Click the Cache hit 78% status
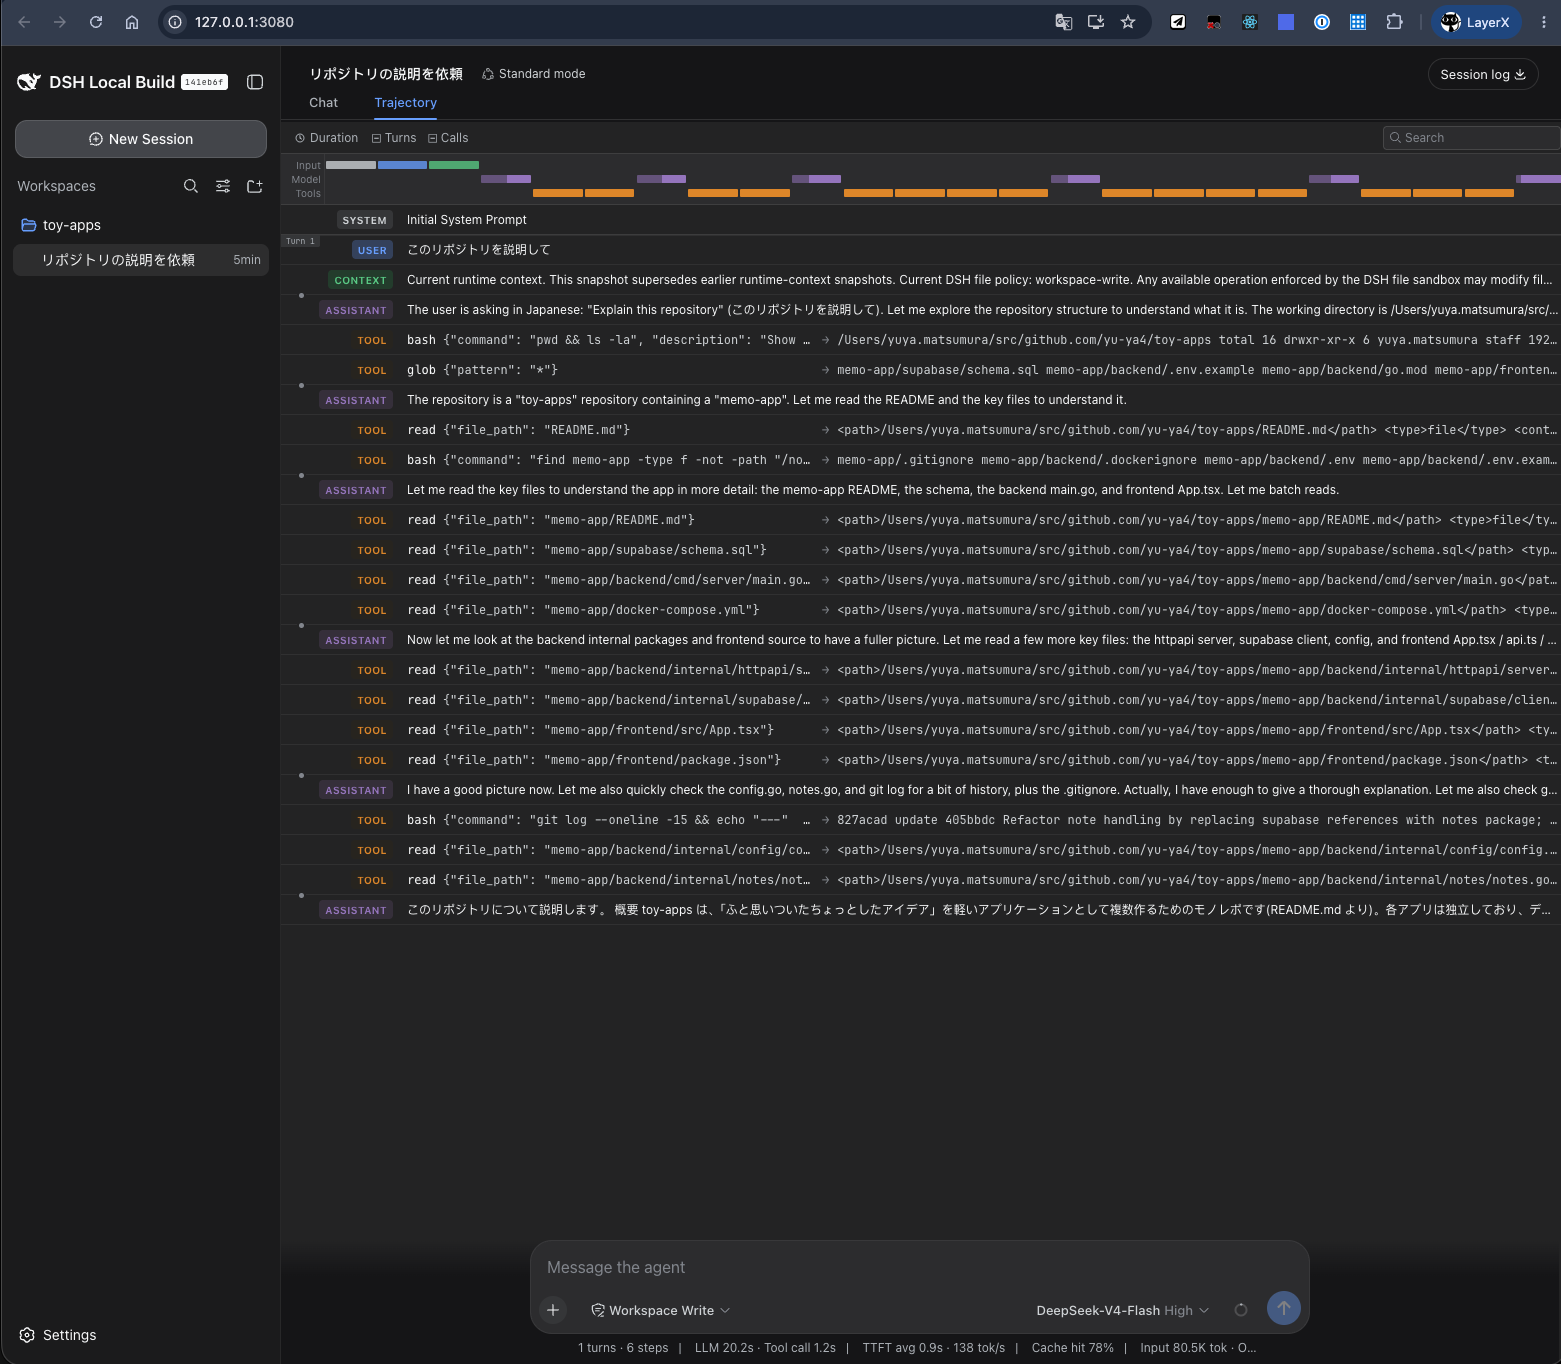The image size is (1561, 1364). (1072, 1348)
